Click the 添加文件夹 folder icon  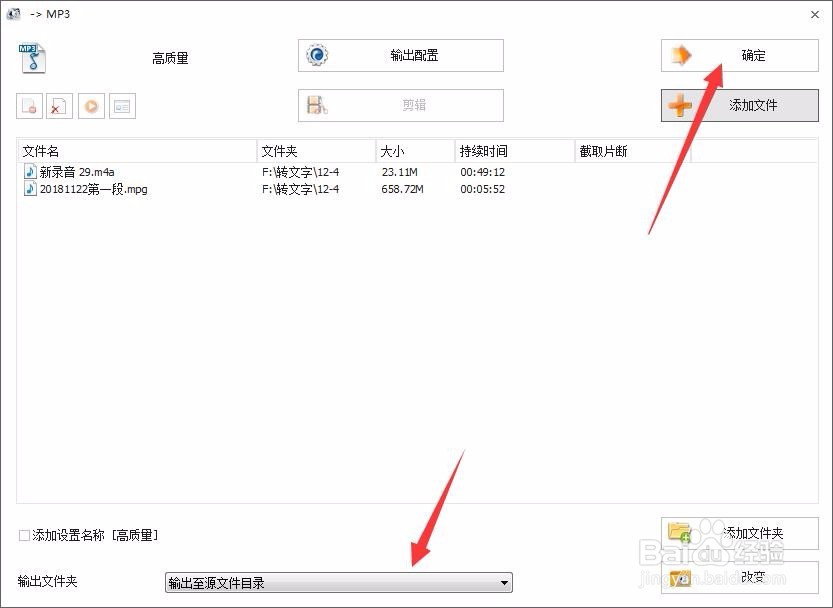point(679,532)
